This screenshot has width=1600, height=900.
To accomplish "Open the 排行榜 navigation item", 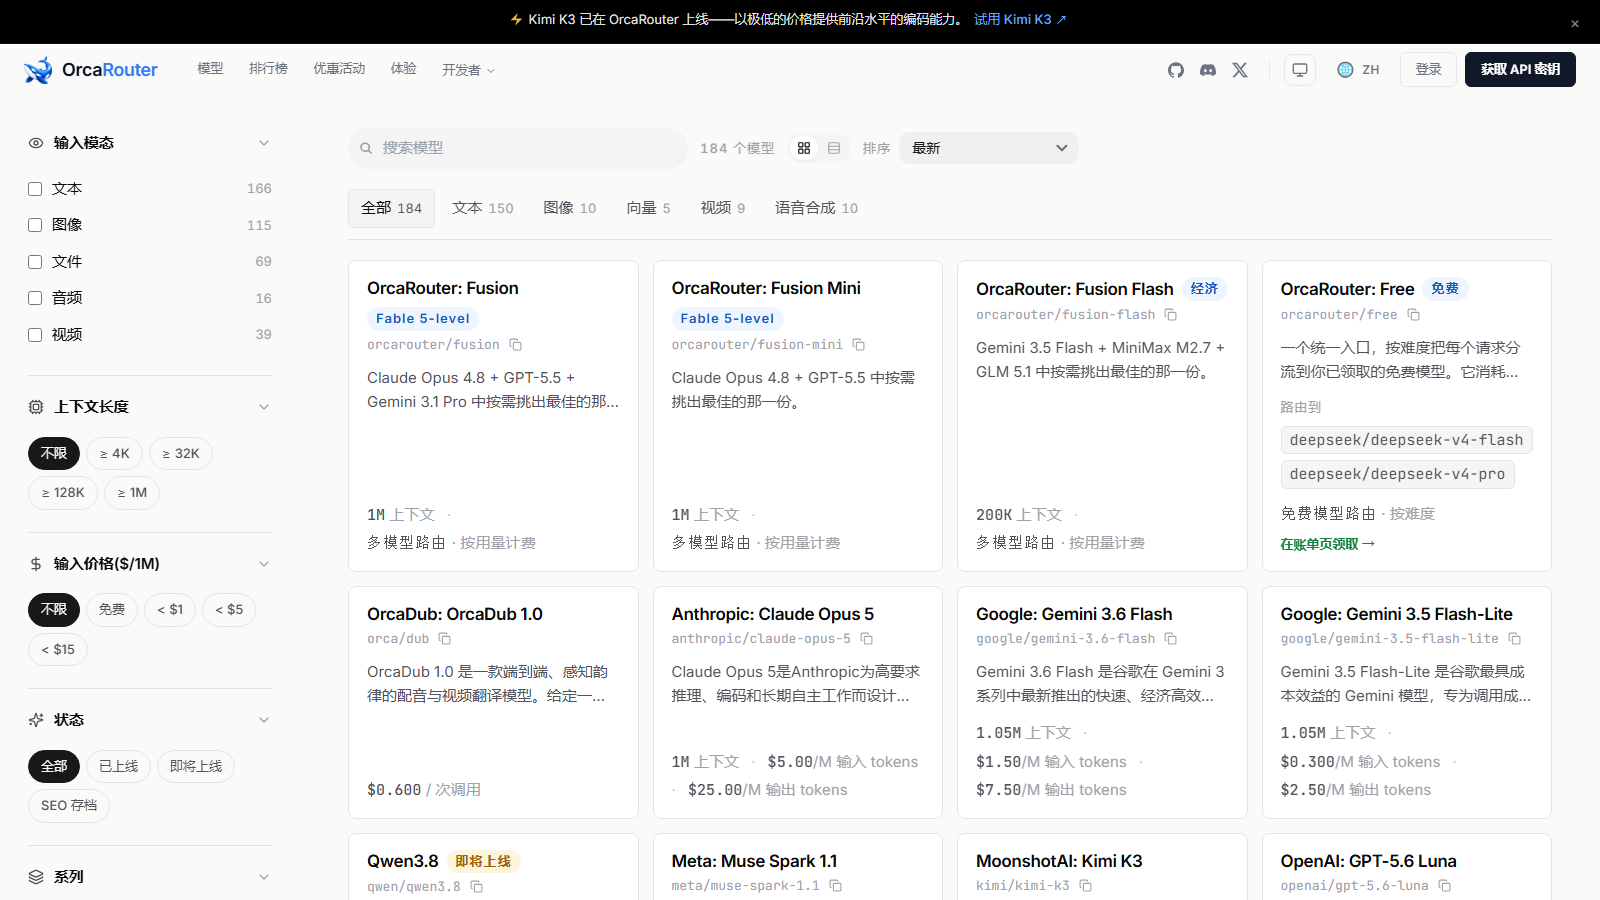I will coord(268,69).
